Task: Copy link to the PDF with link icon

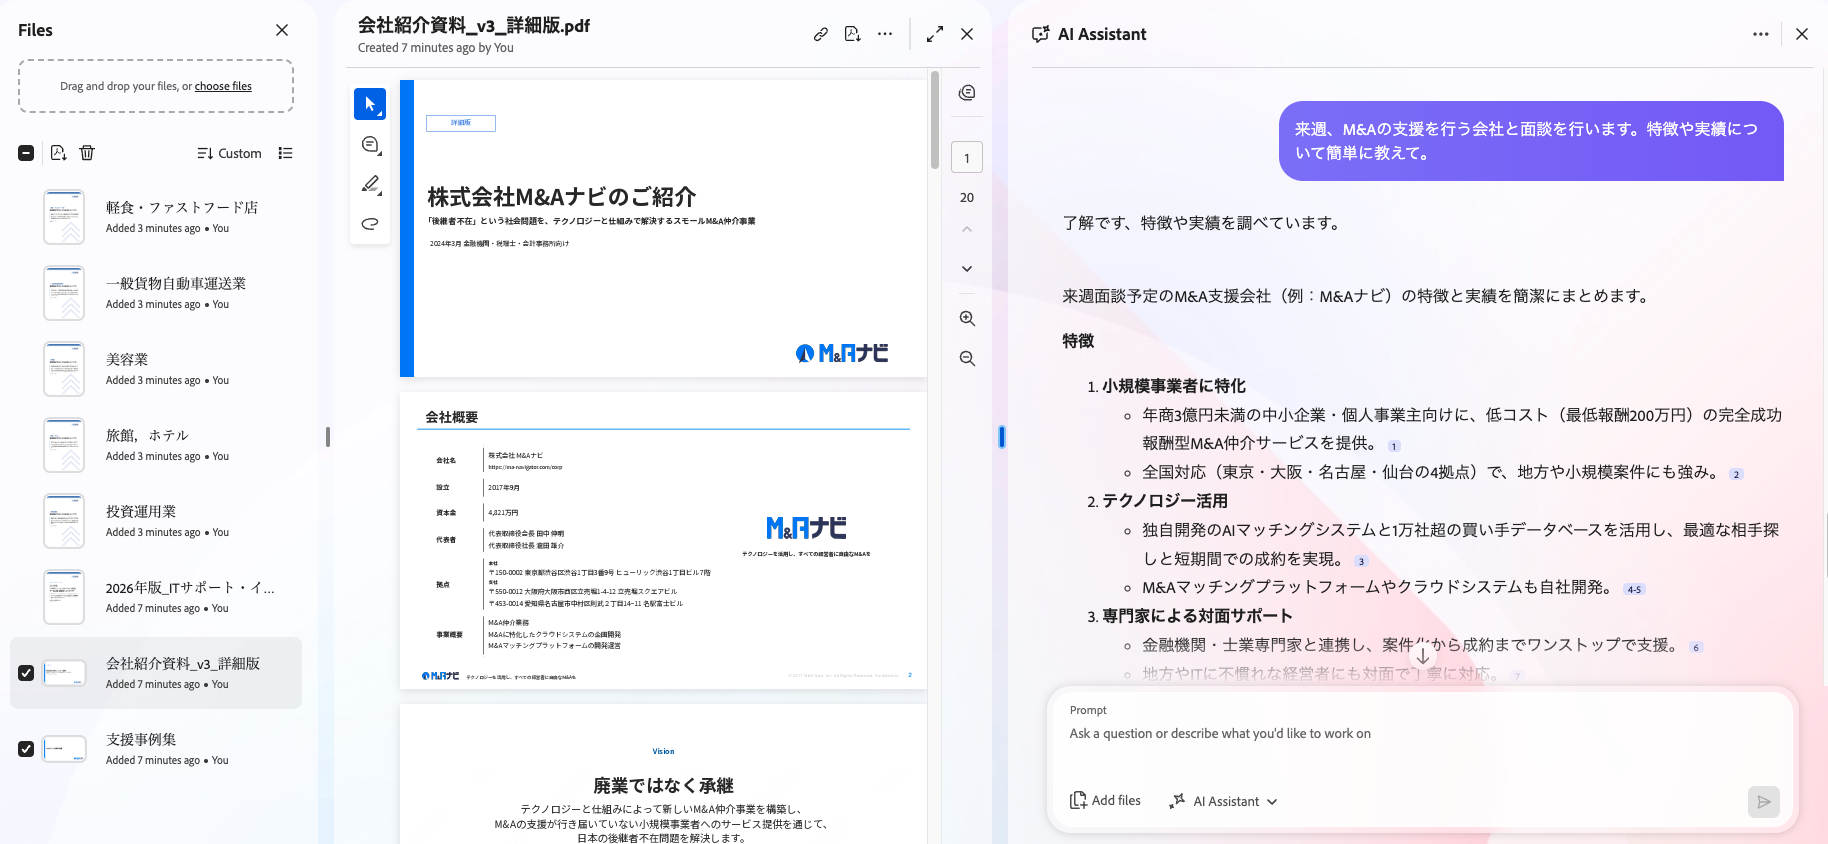Action: pyautogui.click(x=821, y=34)
